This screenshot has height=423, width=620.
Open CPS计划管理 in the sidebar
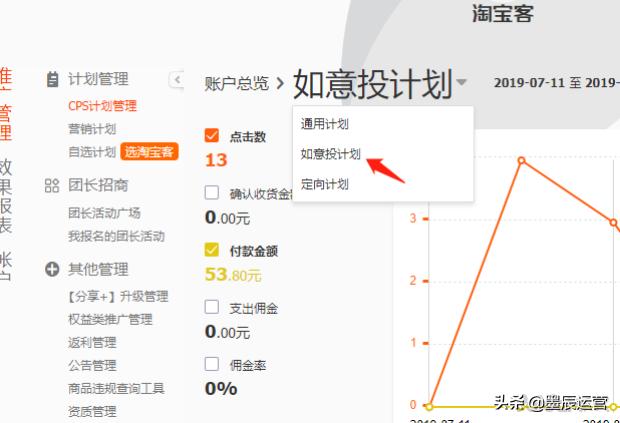tap(102, 106)
